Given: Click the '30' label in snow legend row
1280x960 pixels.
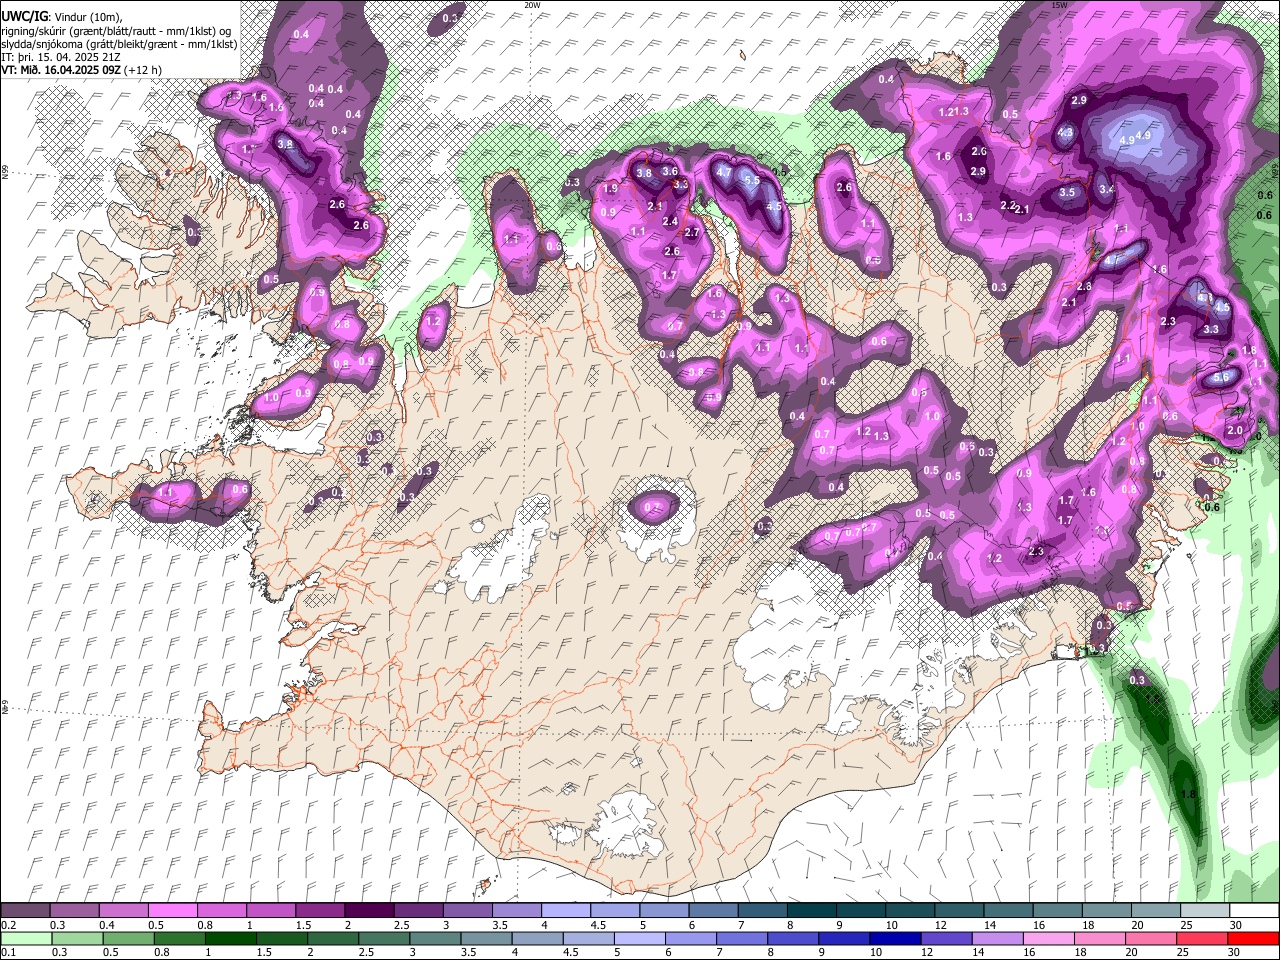Looking at the screenshot, I should 1236,925.
